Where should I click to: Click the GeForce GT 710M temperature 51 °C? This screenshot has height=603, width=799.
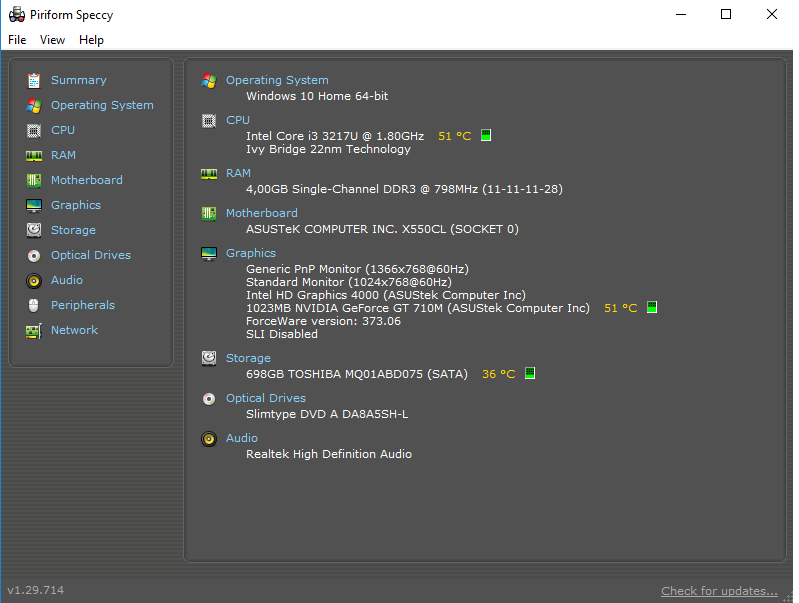coord(621,308)
